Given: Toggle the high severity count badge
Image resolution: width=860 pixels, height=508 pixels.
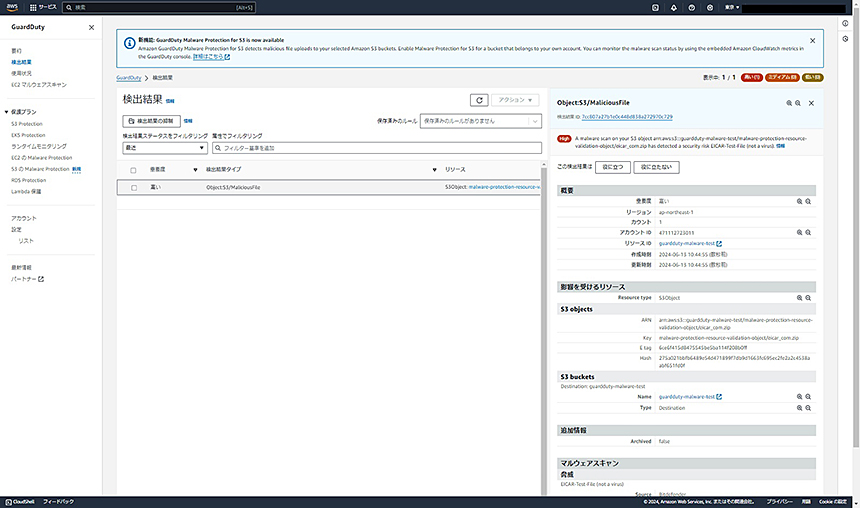Looking at the screenshot, I should [x=752, y=77].
